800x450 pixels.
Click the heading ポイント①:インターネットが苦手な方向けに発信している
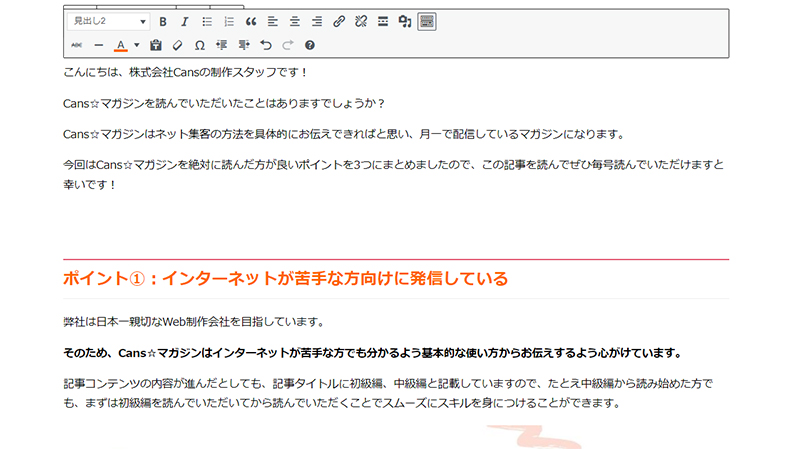coord(285,278)
